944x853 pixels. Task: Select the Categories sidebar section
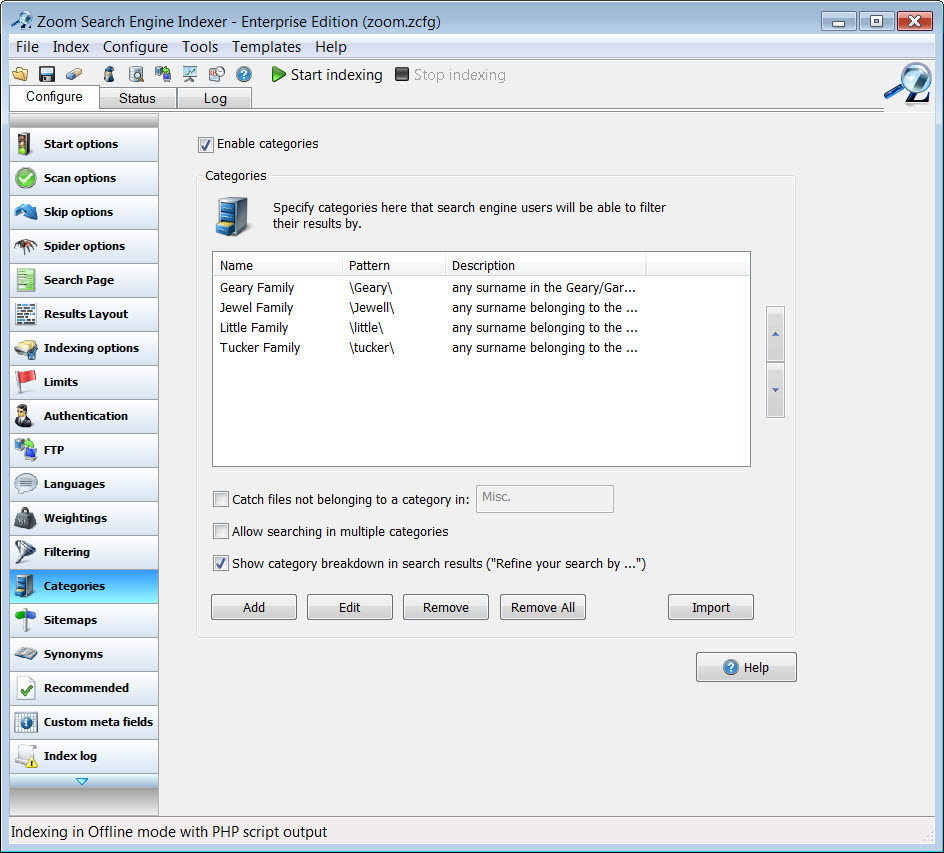(84, 586)
